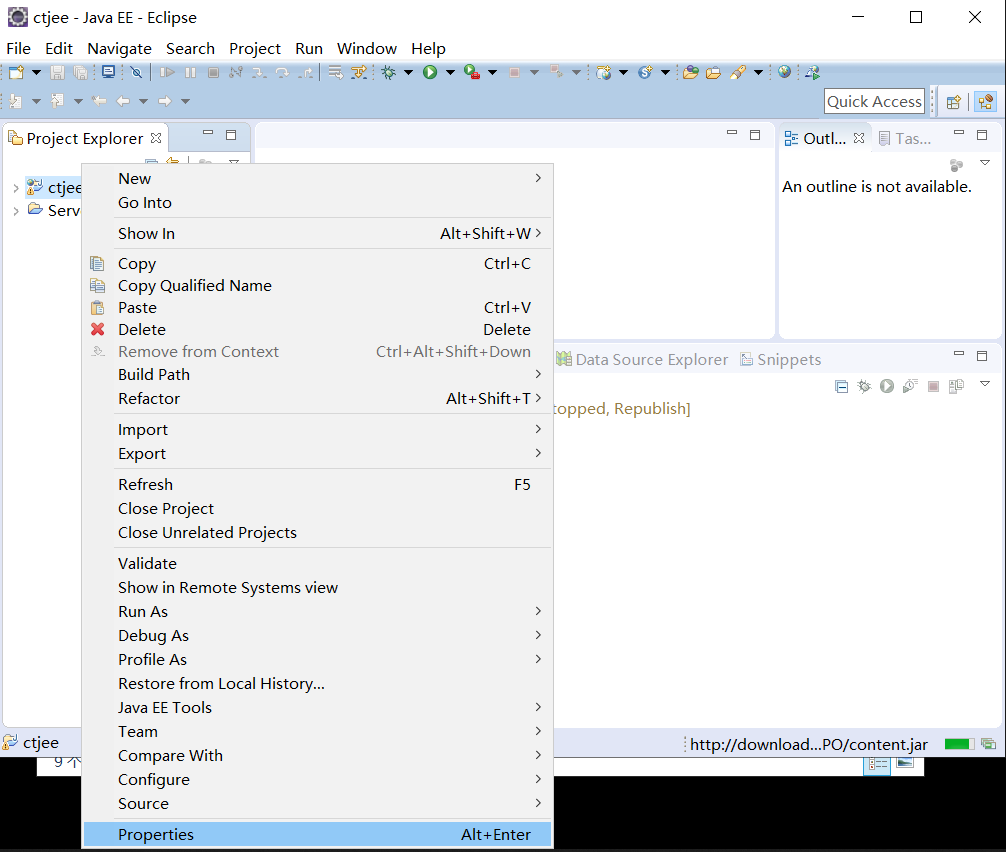
Task: Open the Servers view menu triangle
Action: pos(985,384)
